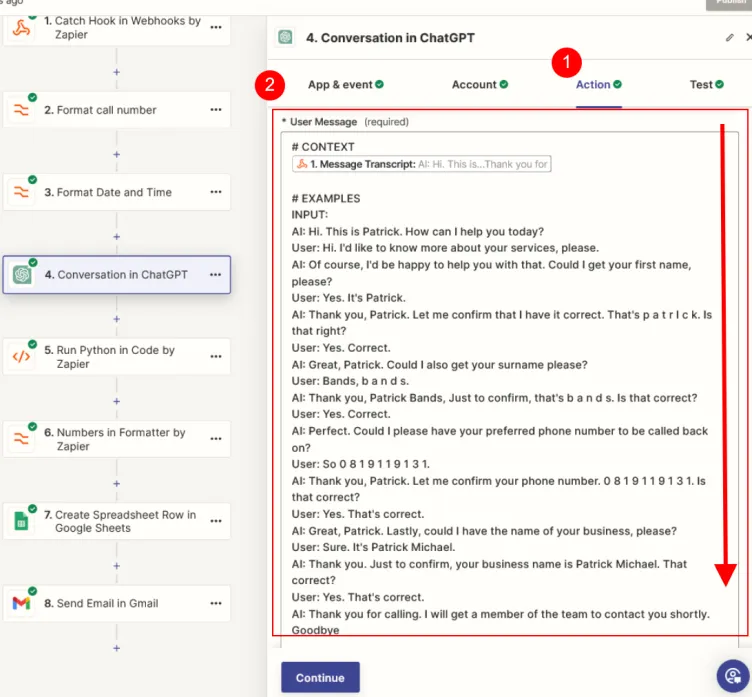This screenshot has height=697, width=752.
Task: Add a step after Format Date and Time
Action: [117, 237]
